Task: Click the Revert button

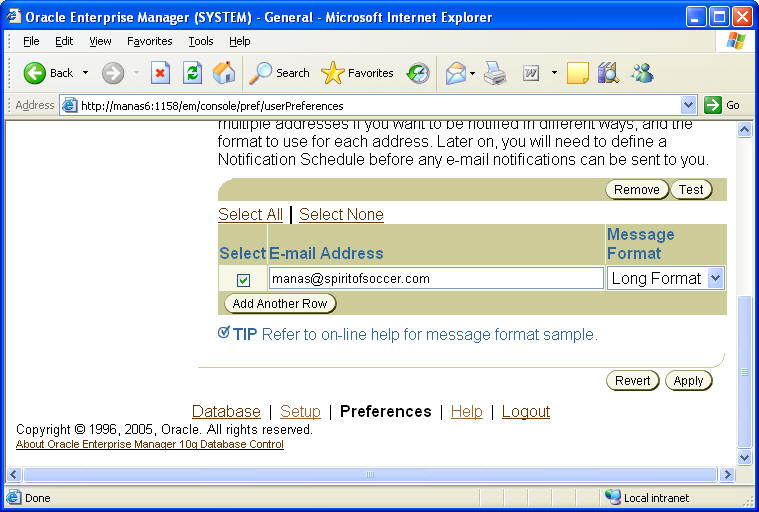Action: tap(633, 380)
